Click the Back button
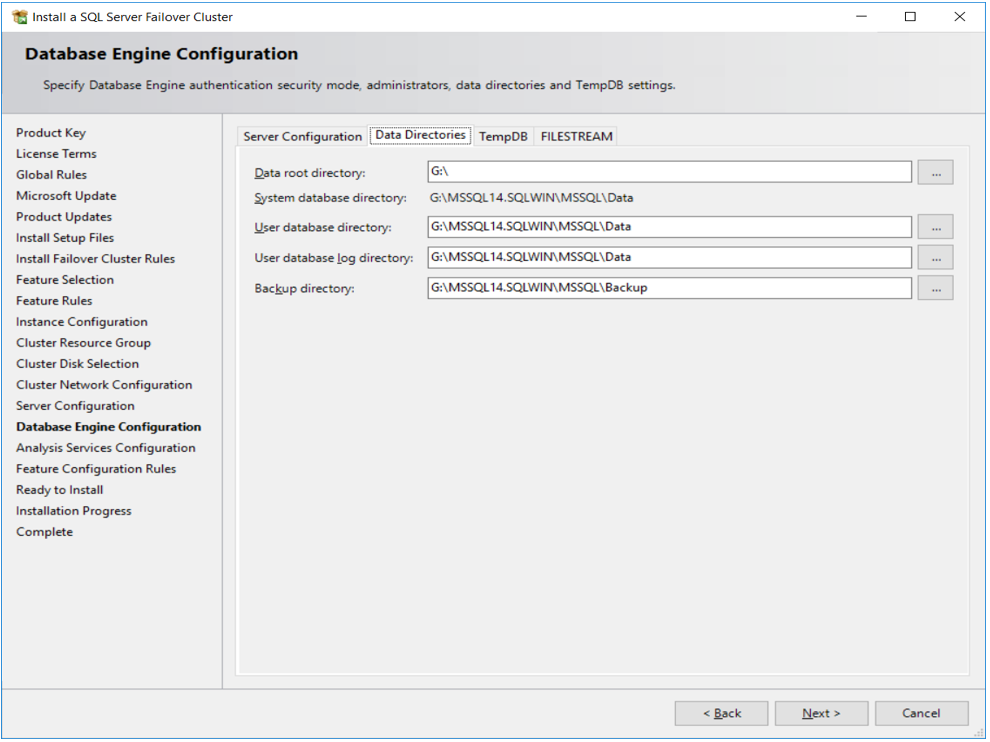Image resolution: width=990 pixels, height=742 pixels. (722, 714)
